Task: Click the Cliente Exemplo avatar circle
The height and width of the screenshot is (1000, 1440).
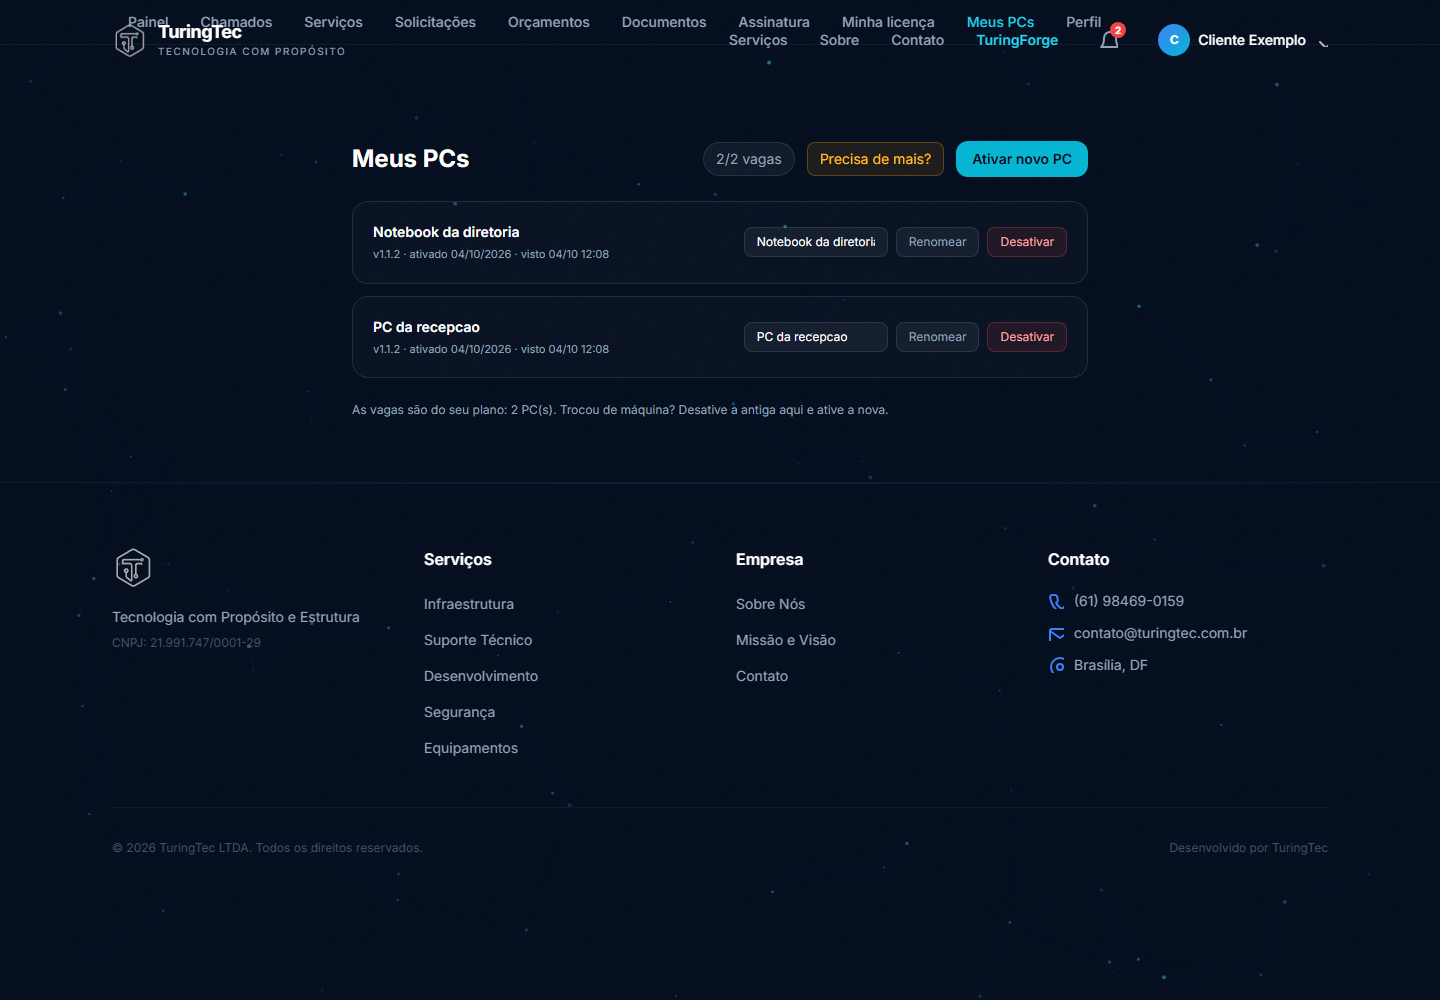Action: (1174, 40)
